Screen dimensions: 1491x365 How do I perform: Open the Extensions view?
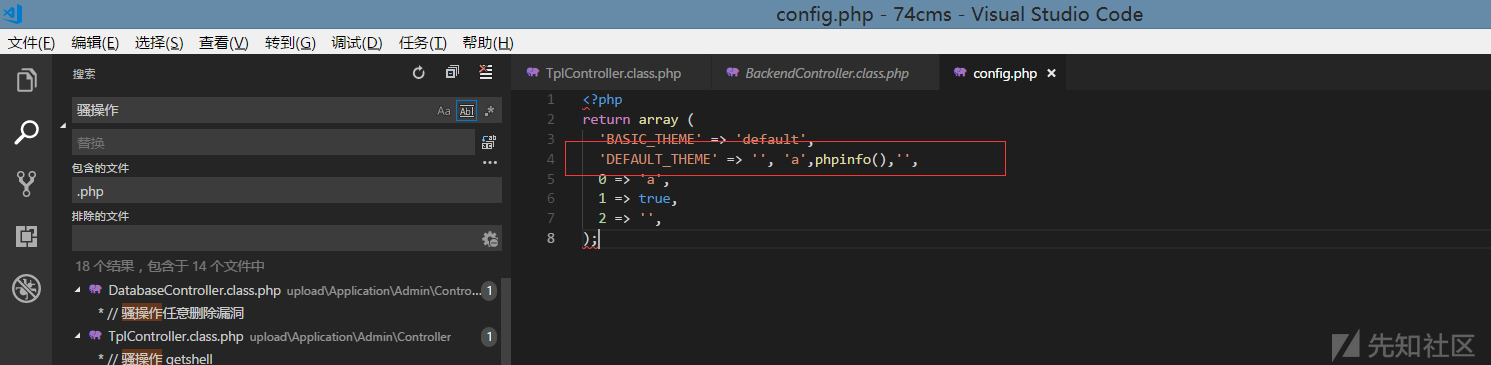click(27, 236)
